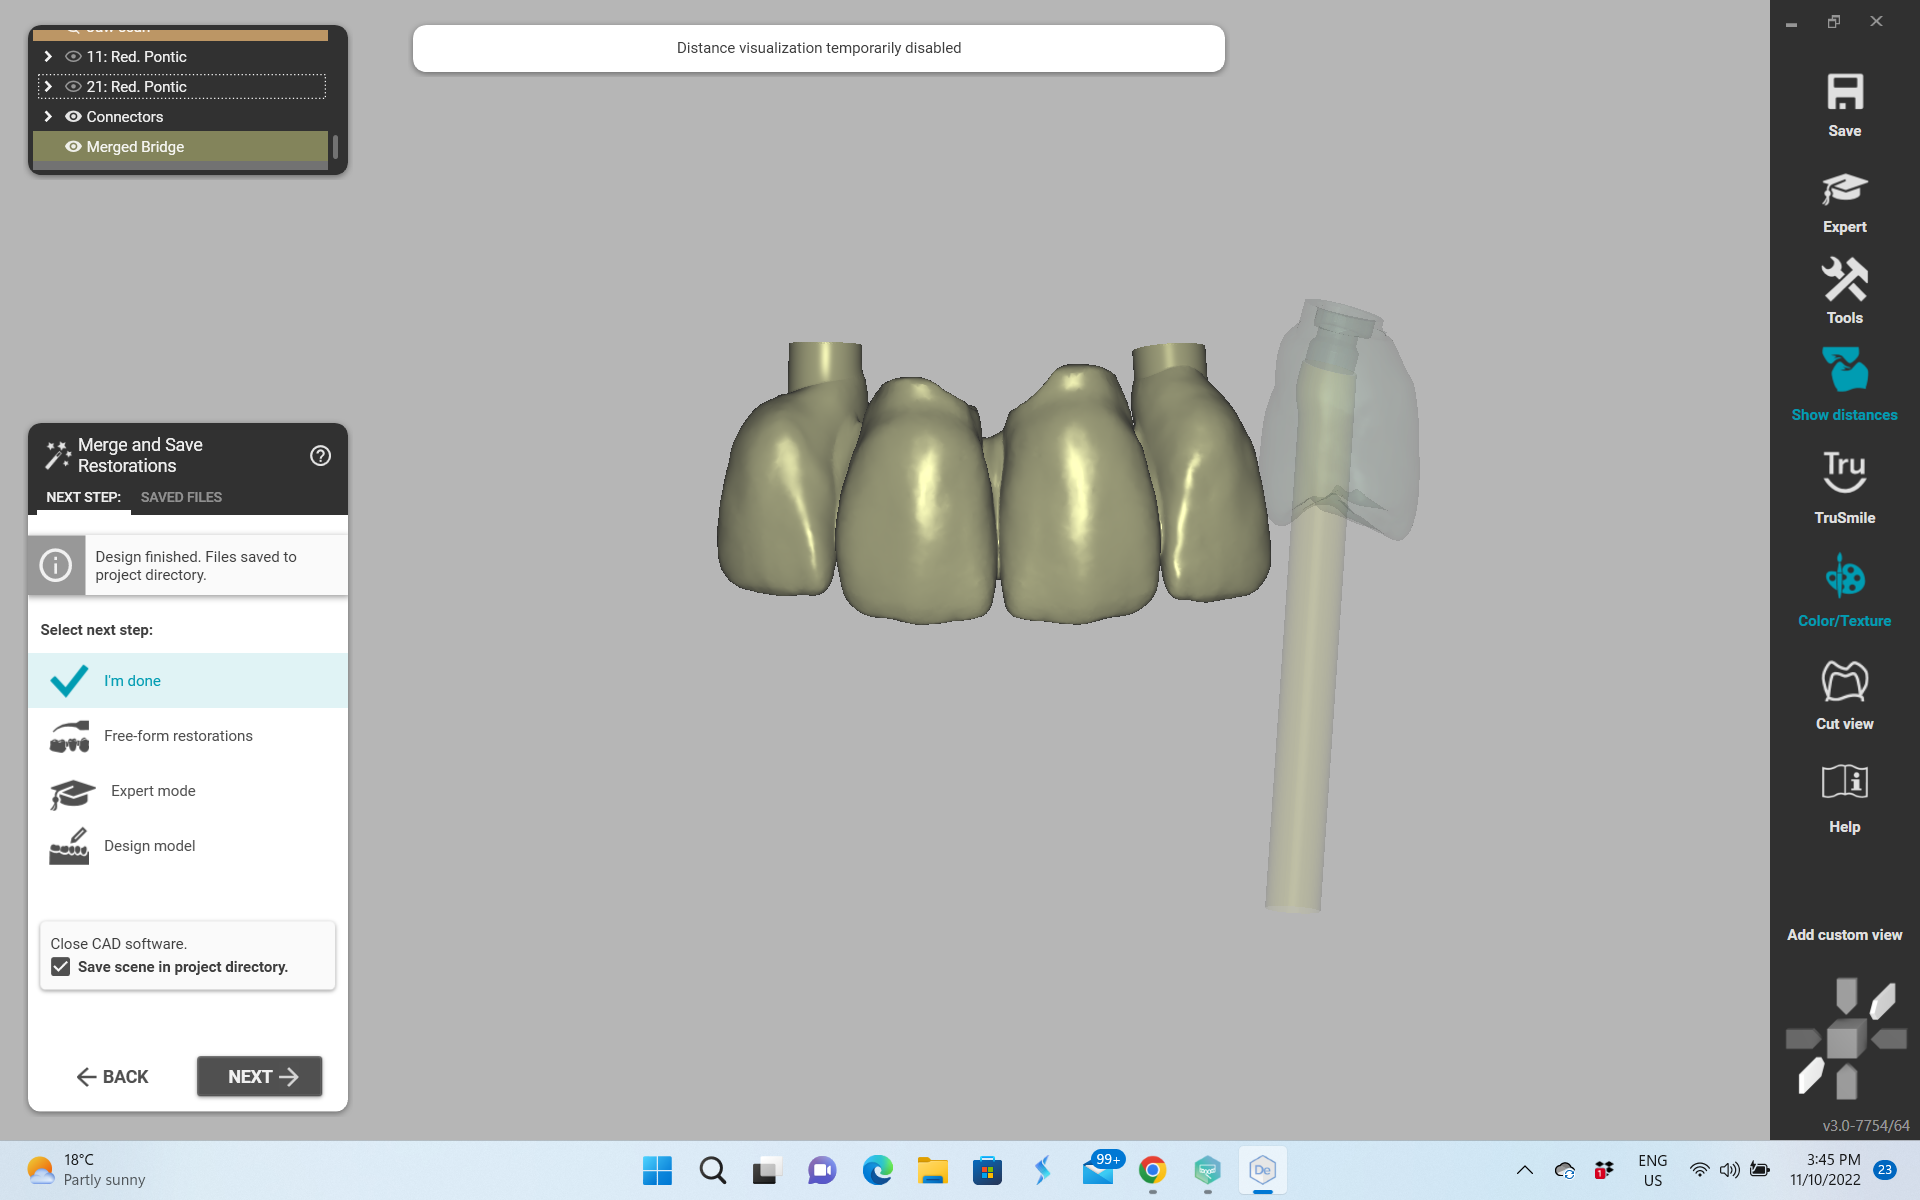This screenshot has height=1200, width=1920.
Task: Open Google Chrome from taskbar
Action: tap(1152, 1170)
